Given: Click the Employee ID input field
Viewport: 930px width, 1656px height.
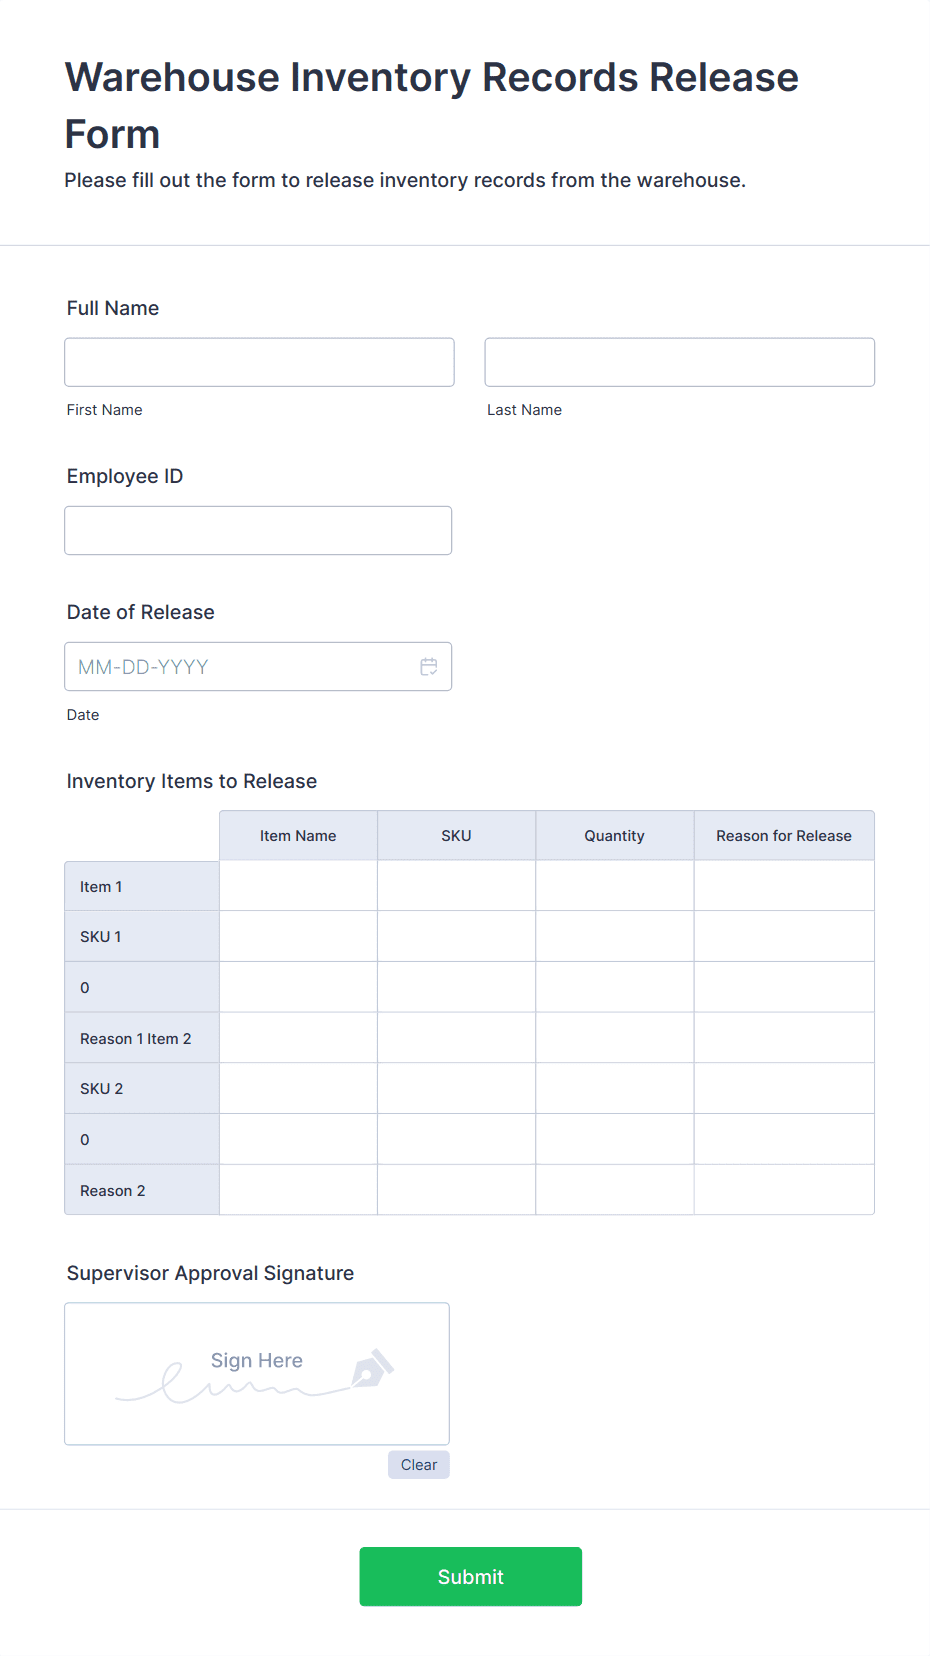Looking at the screenshot, I should click(x=257, y=530).
